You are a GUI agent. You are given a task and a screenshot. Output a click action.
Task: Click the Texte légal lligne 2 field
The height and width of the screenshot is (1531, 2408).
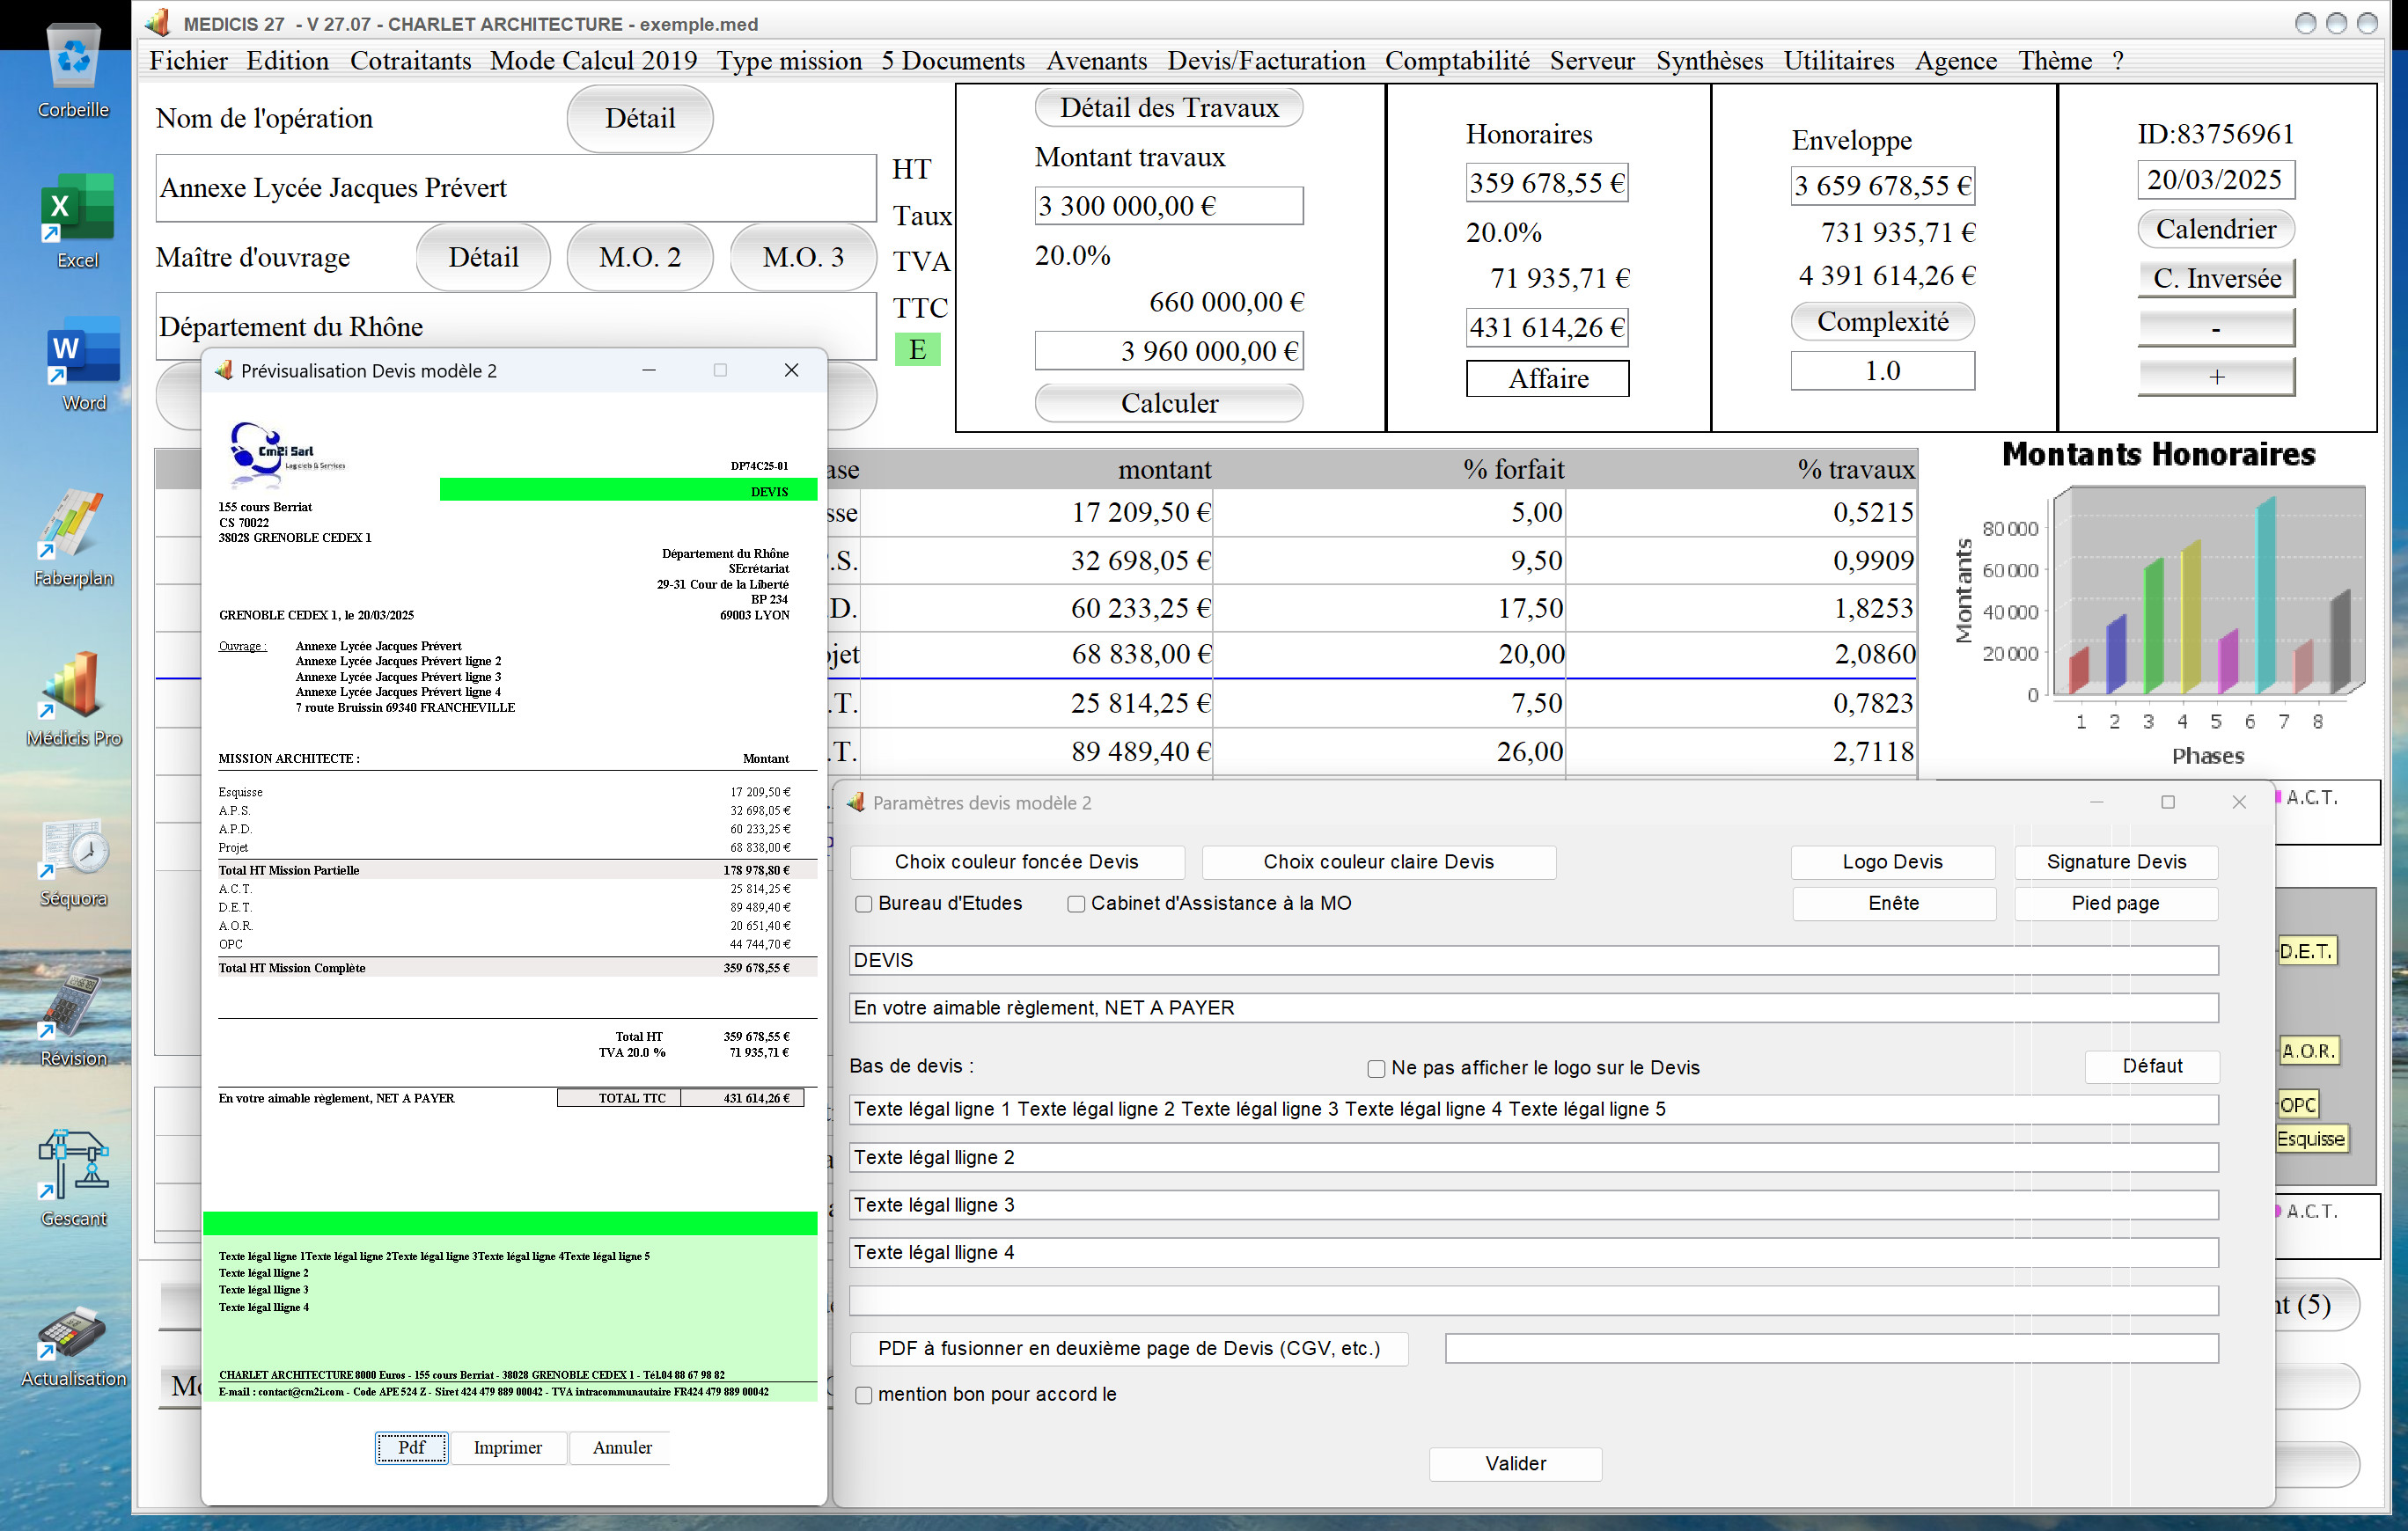(x=1533, y=1157)
